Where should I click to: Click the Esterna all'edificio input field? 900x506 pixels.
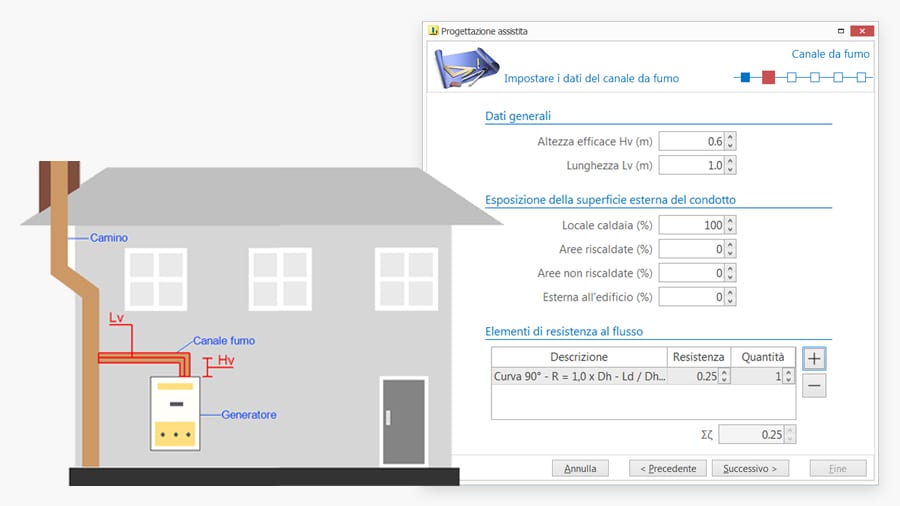(x=692, y=297)
